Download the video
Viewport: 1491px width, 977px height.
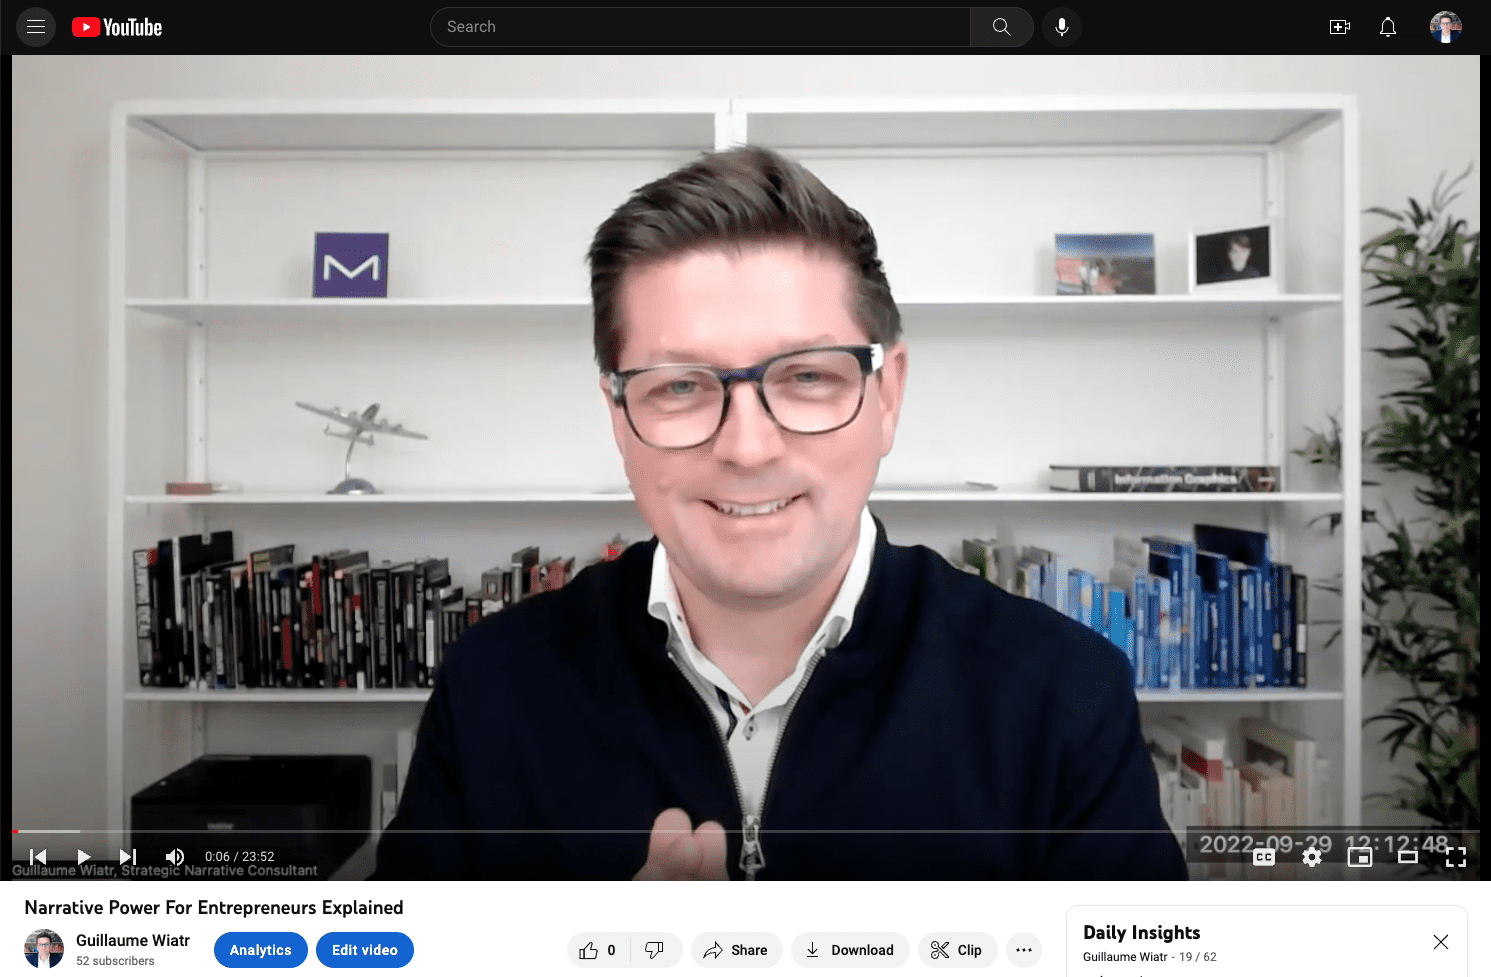850,950
